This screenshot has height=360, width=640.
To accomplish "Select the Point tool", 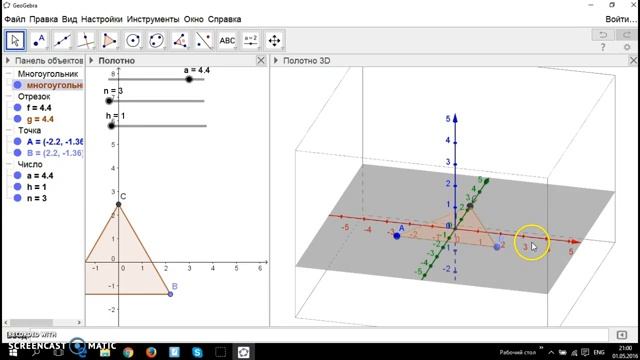I will pyautogui.click(x=39, y=40).
